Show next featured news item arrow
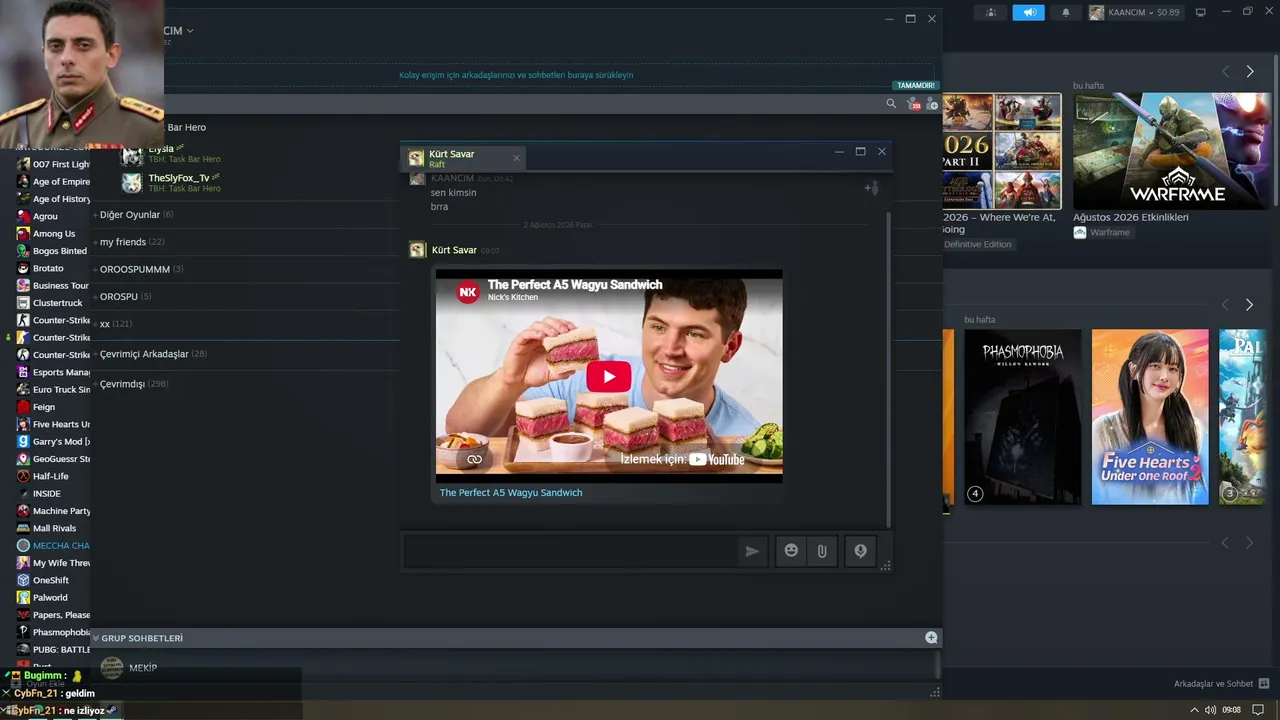 click(x=1249, y=71)
